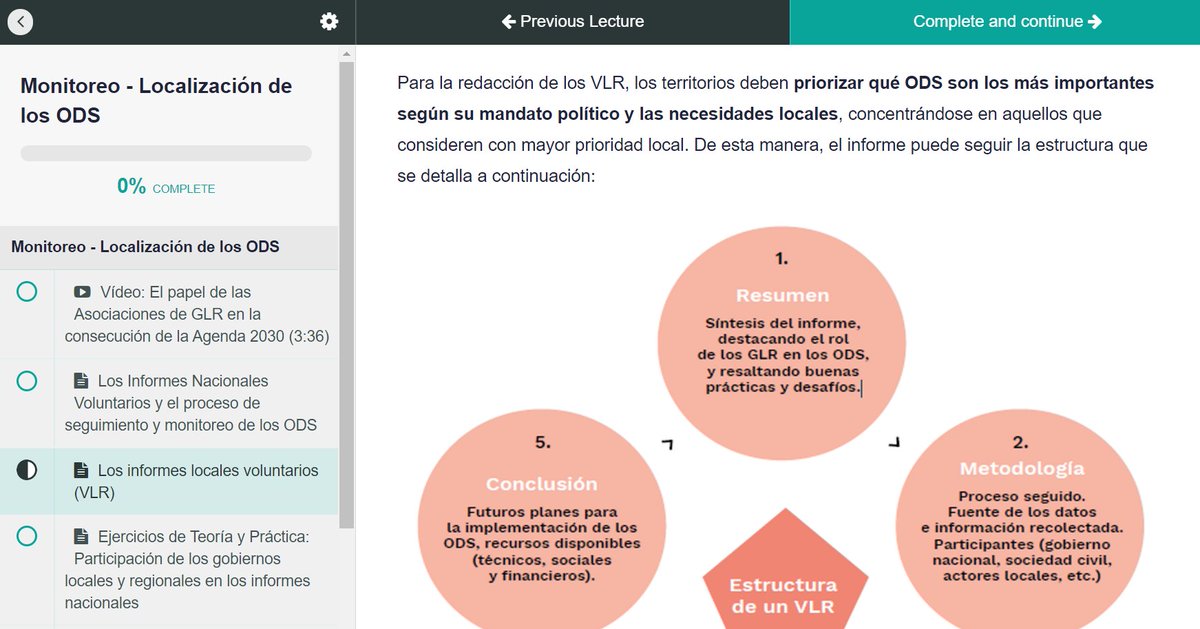Screen dimensions: 1200x629
Task: Click document icon of Ejercicios de Teoría y Práctica
Action: (81, 537)
